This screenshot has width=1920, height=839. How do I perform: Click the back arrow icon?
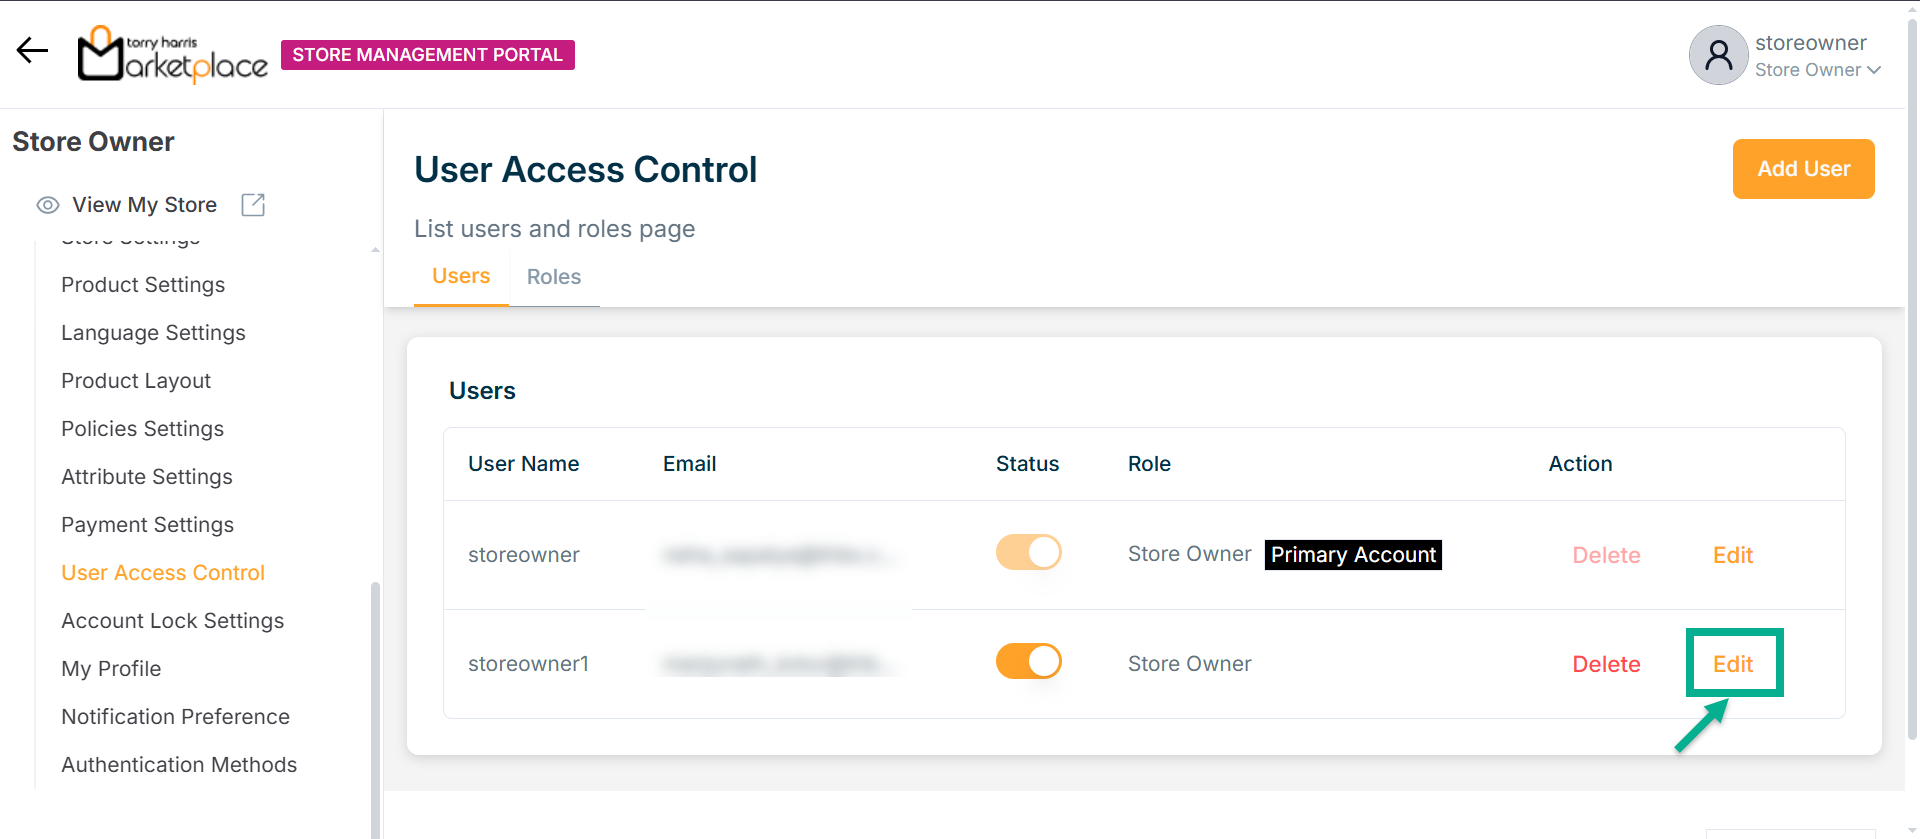(32, 51)
